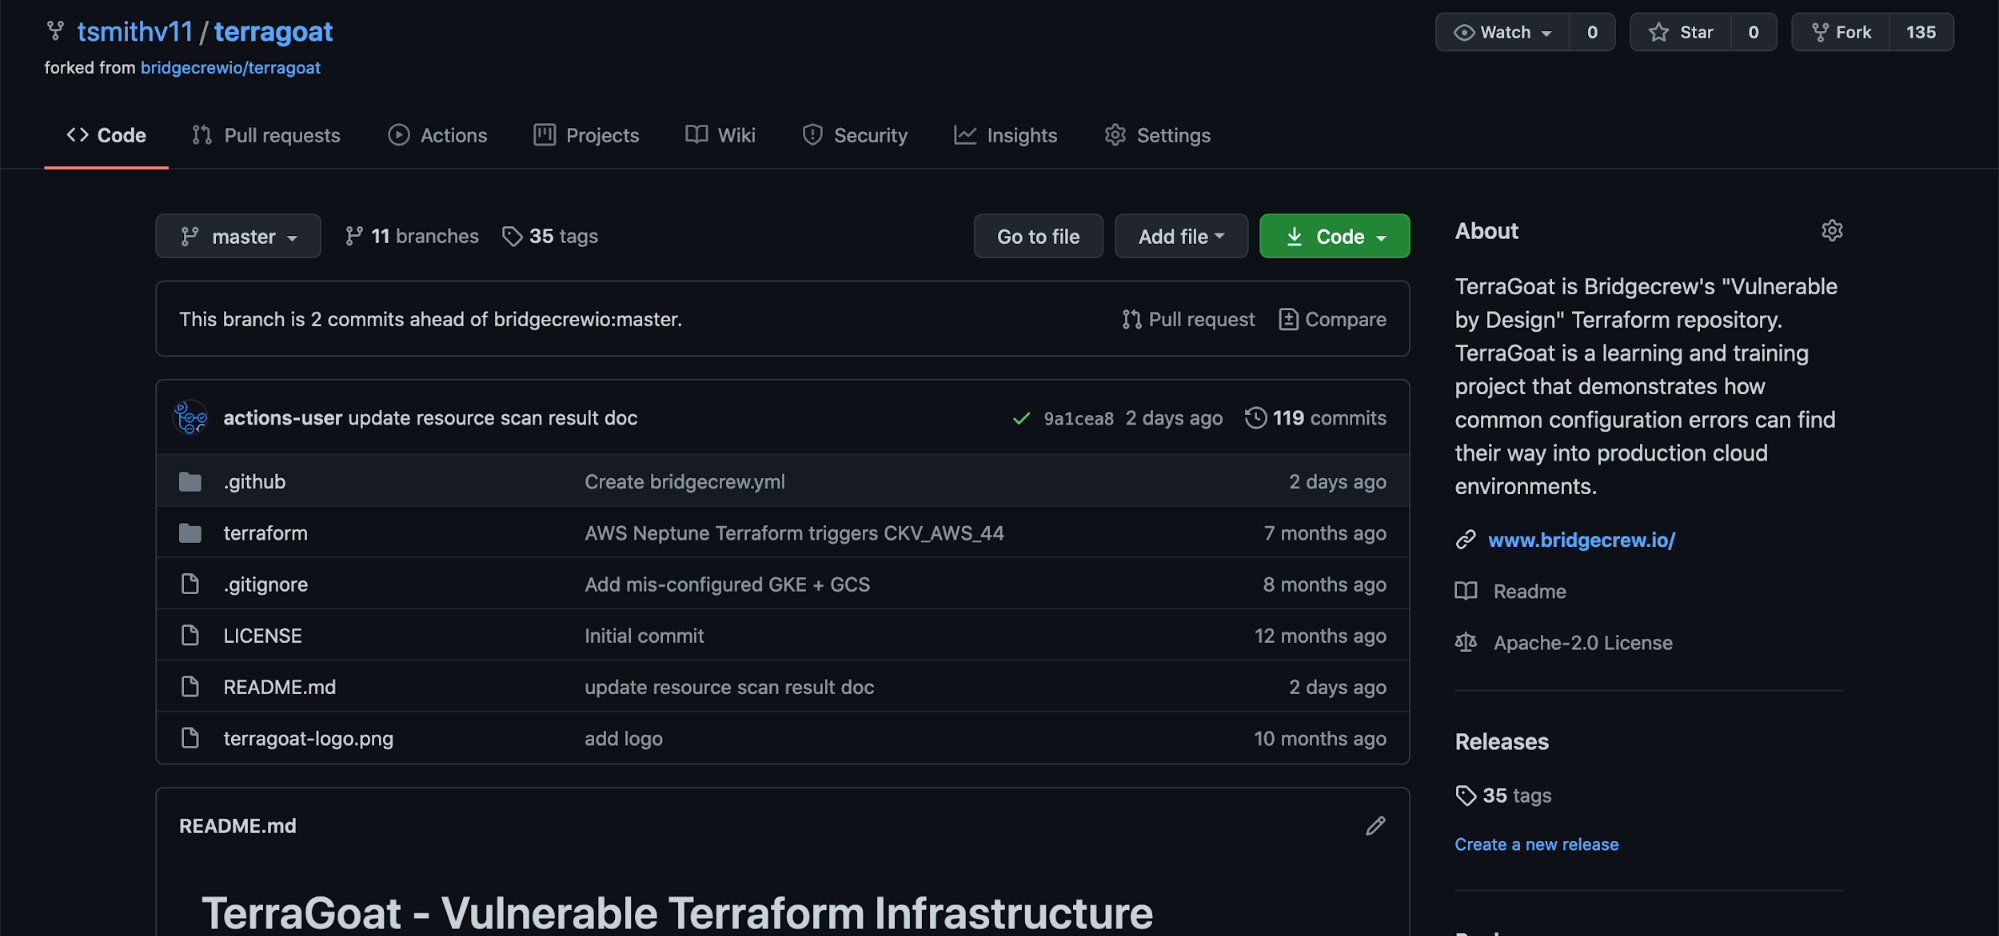Click 'AWS Neptune Terraform triggers CKV_AWS_44' message
The width and height of the screenshot is (1999, 936).
[794, 533]
